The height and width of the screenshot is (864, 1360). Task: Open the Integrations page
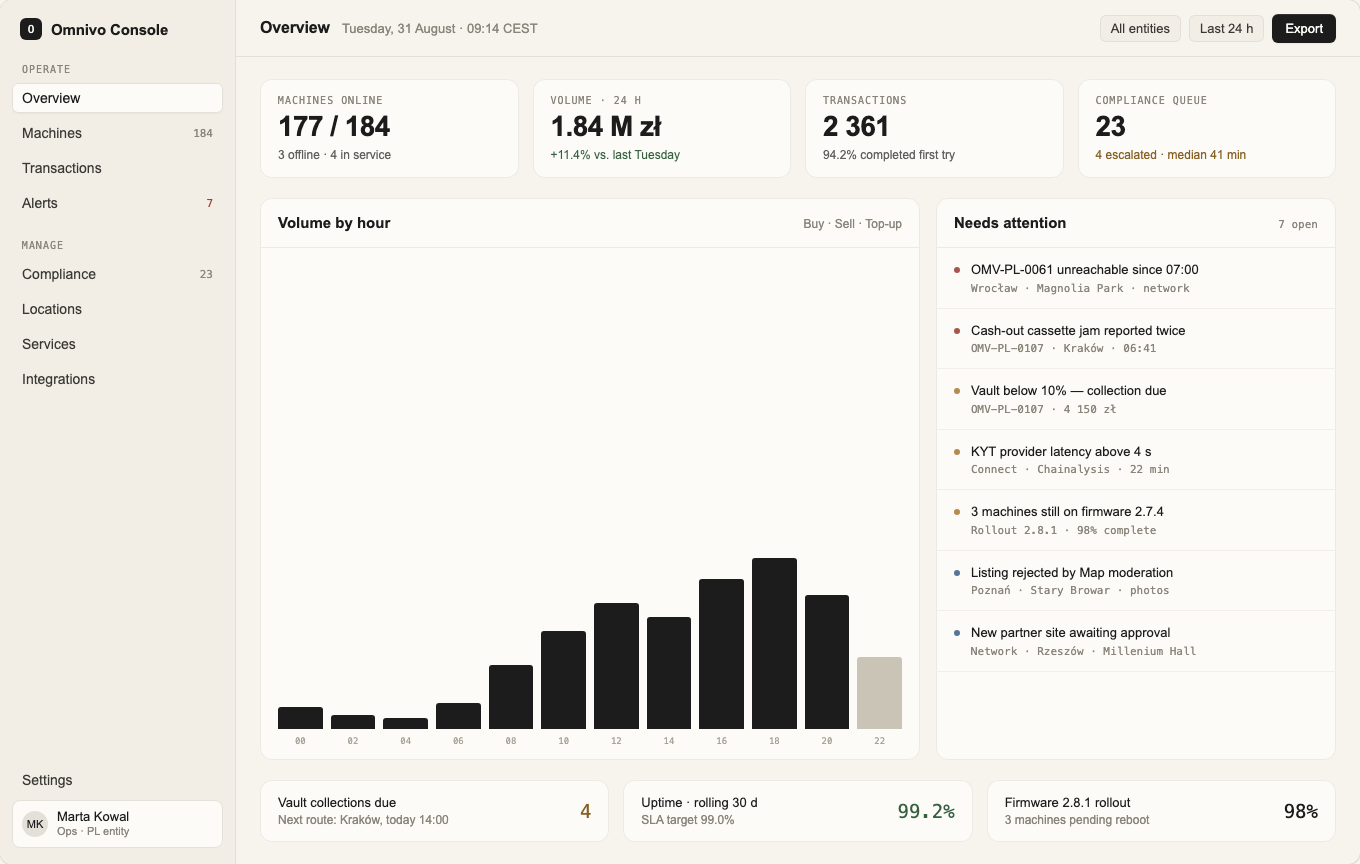point(117,379)
